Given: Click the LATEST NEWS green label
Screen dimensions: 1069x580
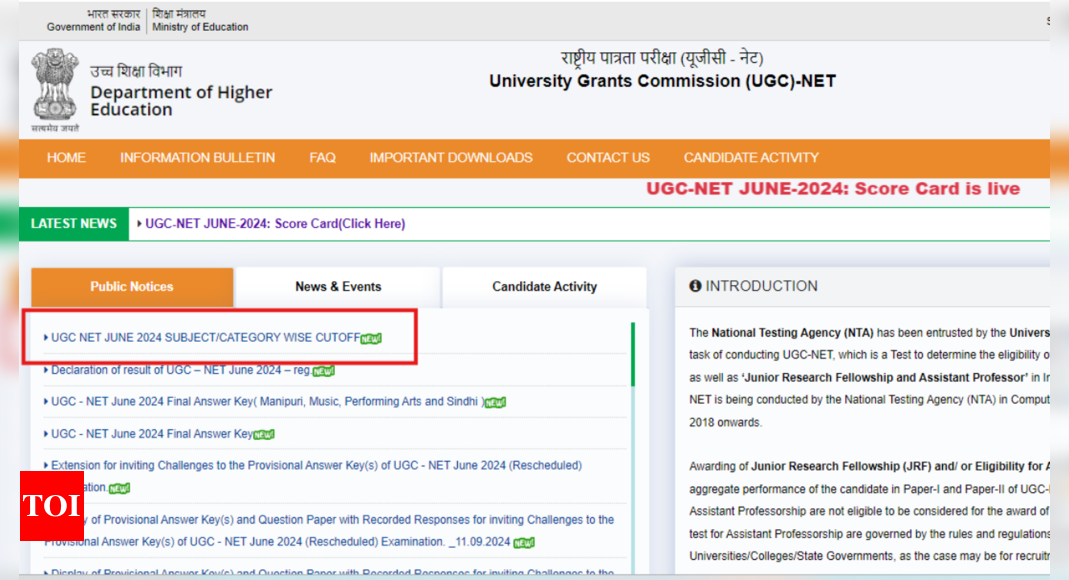Looking at the screenshot, I should click(x=74, y=224).
